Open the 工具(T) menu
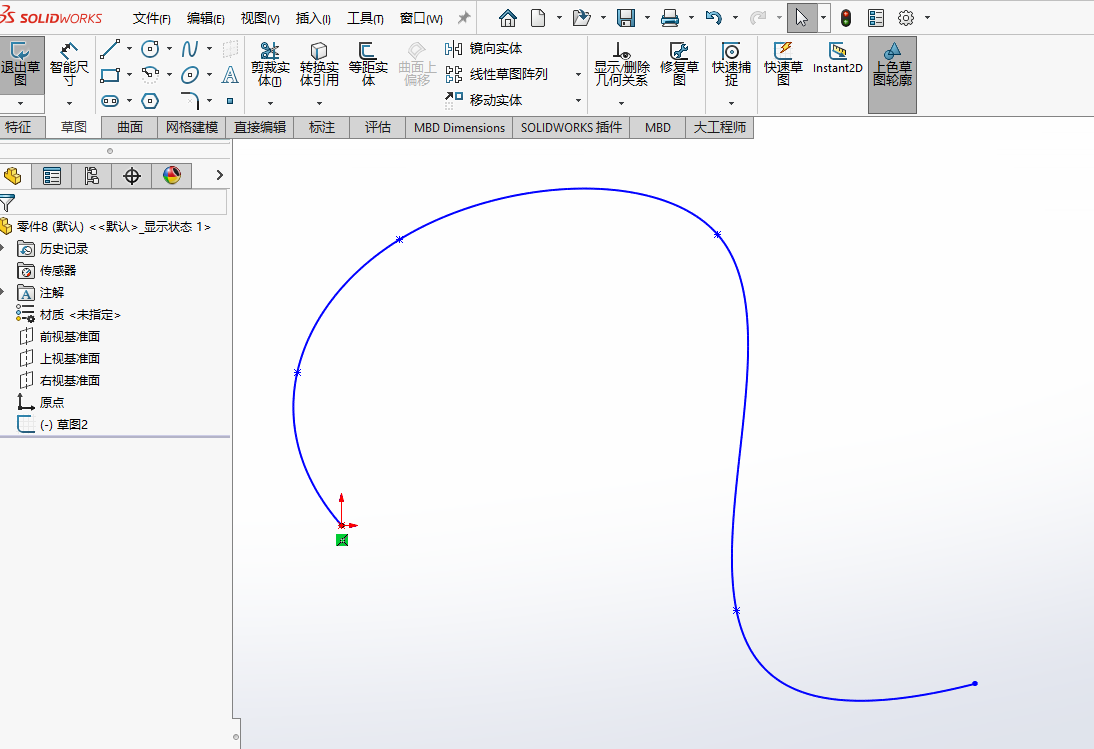 pos(365,18)
